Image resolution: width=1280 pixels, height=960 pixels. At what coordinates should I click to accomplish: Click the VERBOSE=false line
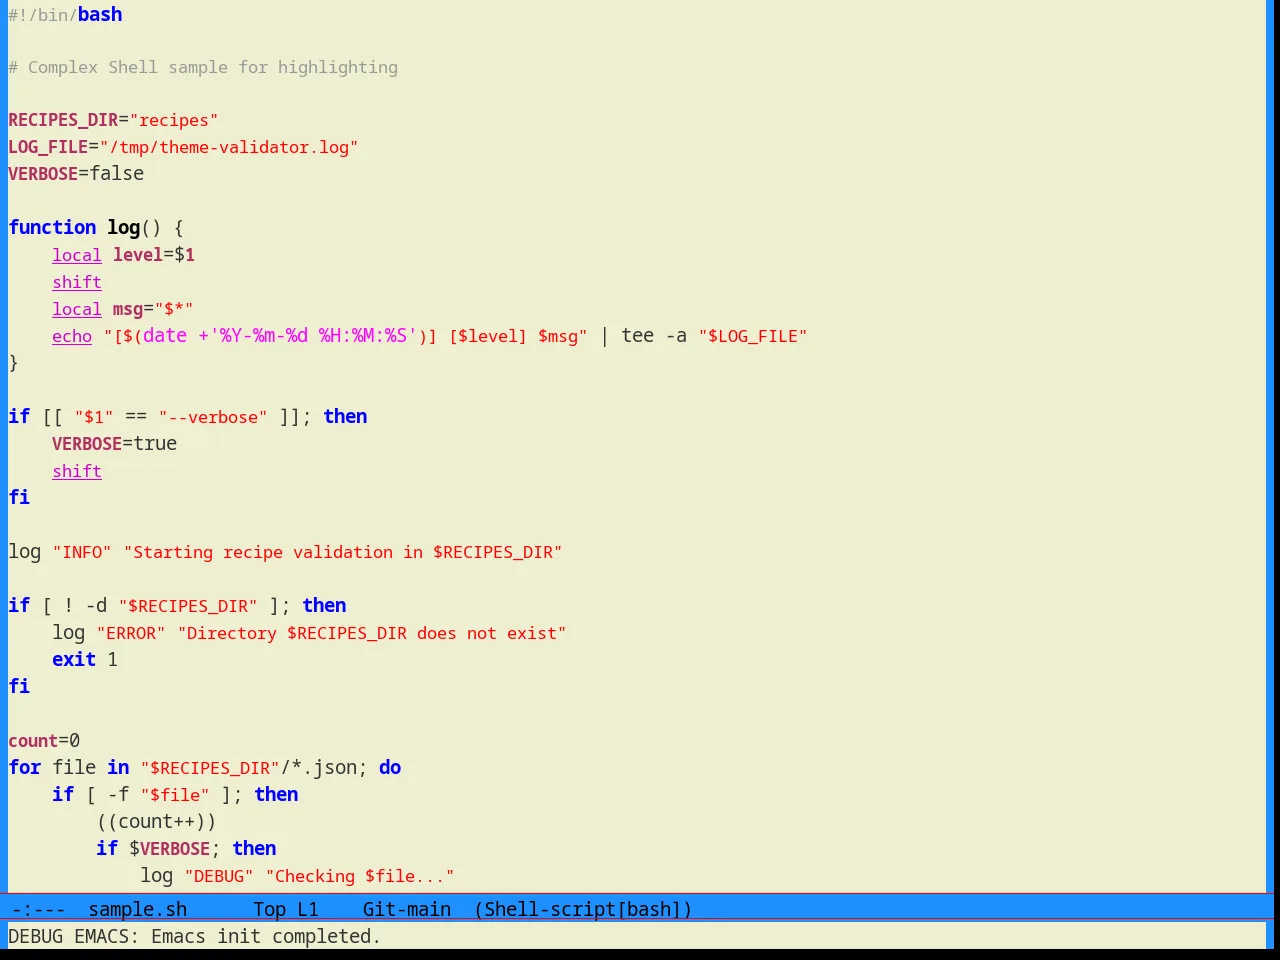click(76, 174)
